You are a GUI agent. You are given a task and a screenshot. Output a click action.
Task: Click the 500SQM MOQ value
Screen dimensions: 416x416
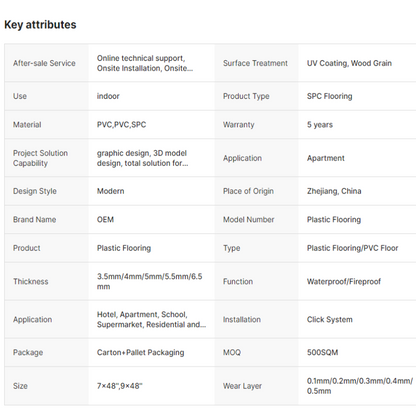(x=322, y=352)
